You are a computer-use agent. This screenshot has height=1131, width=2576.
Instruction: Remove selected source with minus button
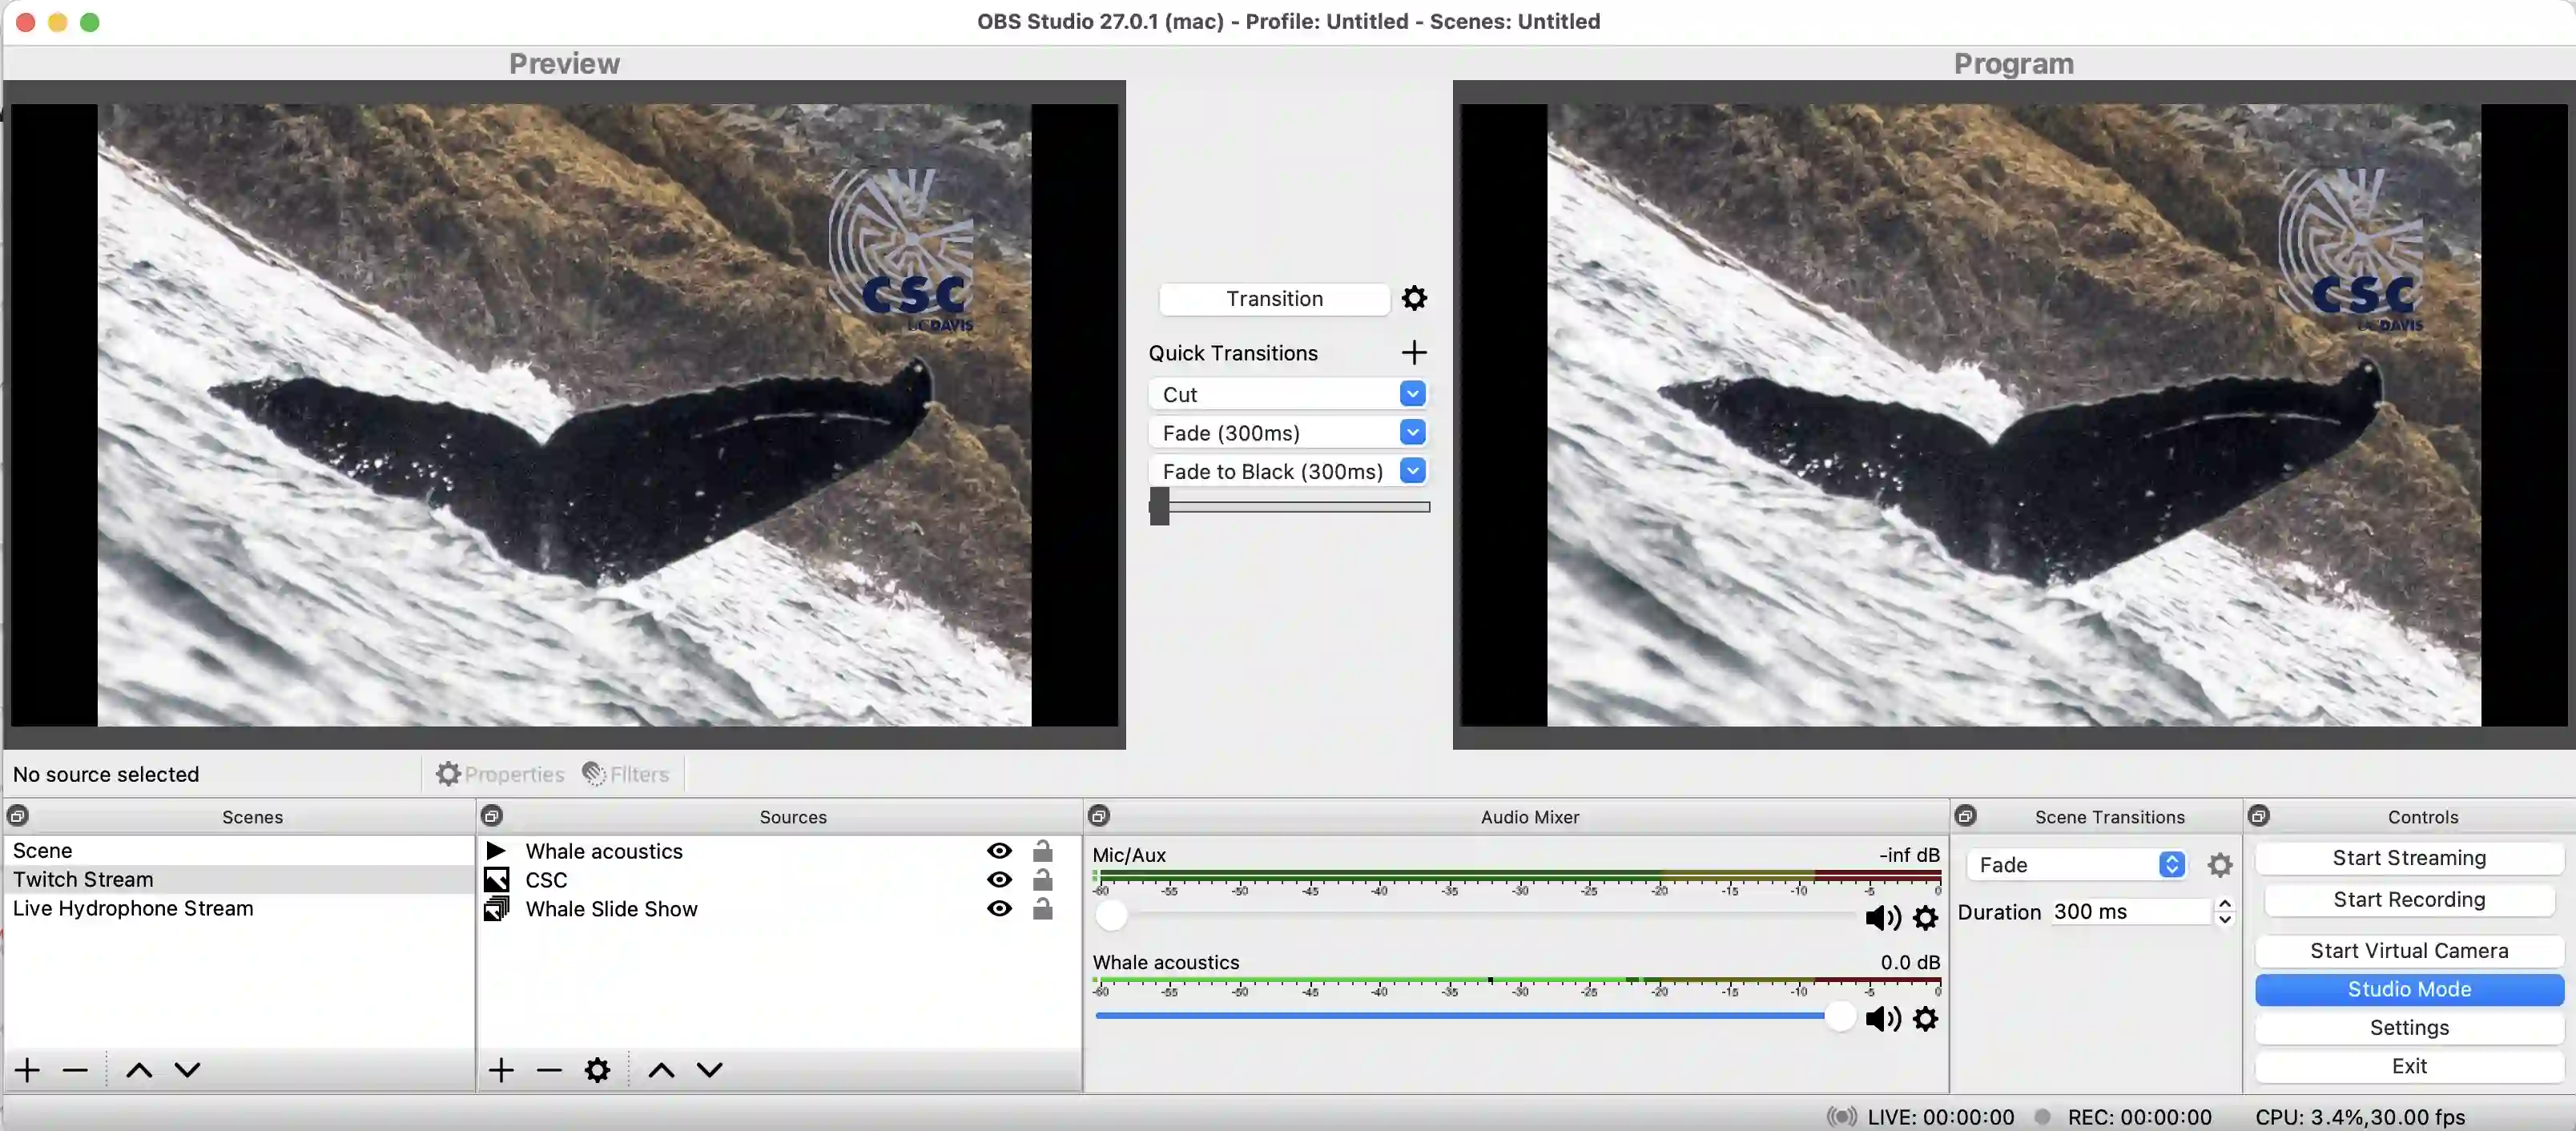click(x=549, y=1070)
